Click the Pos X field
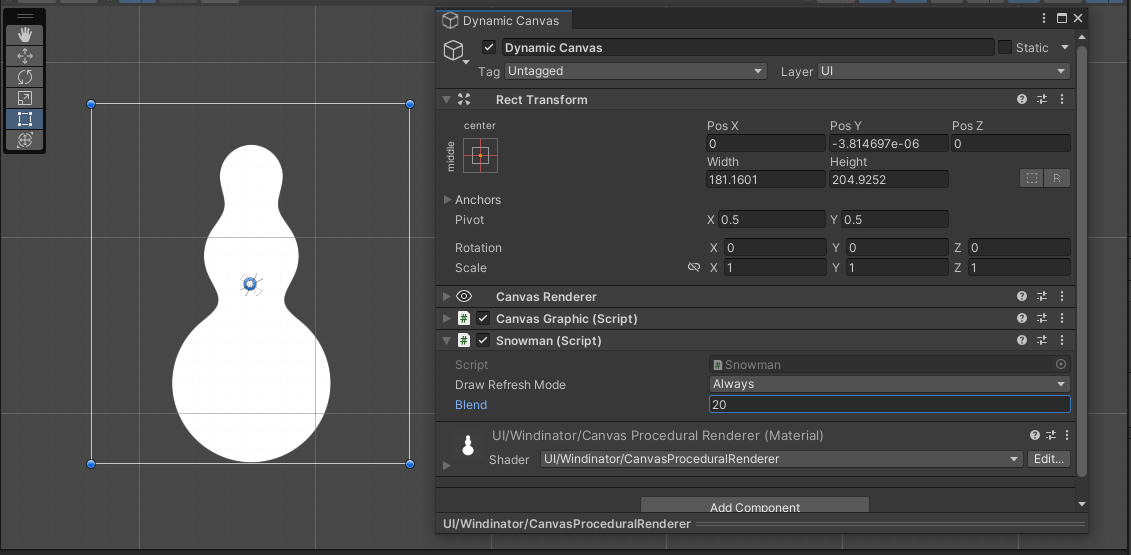This screenshot has height=555, width=1131. pos(765,144)
